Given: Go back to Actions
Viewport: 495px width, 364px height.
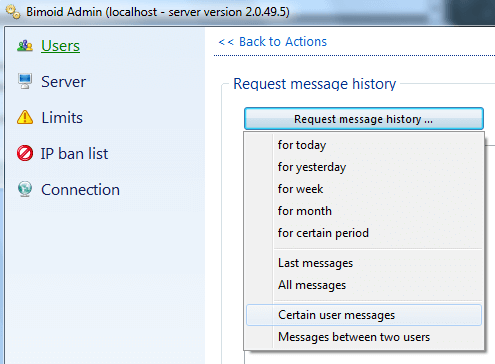Looking at the screenshot, I should pos(273,42).
